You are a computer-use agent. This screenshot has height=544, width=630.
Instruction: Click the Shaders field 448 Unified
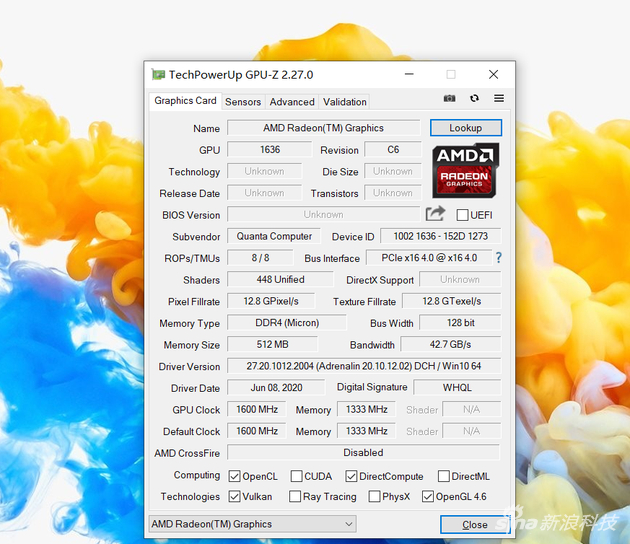(x=280, y=279)
